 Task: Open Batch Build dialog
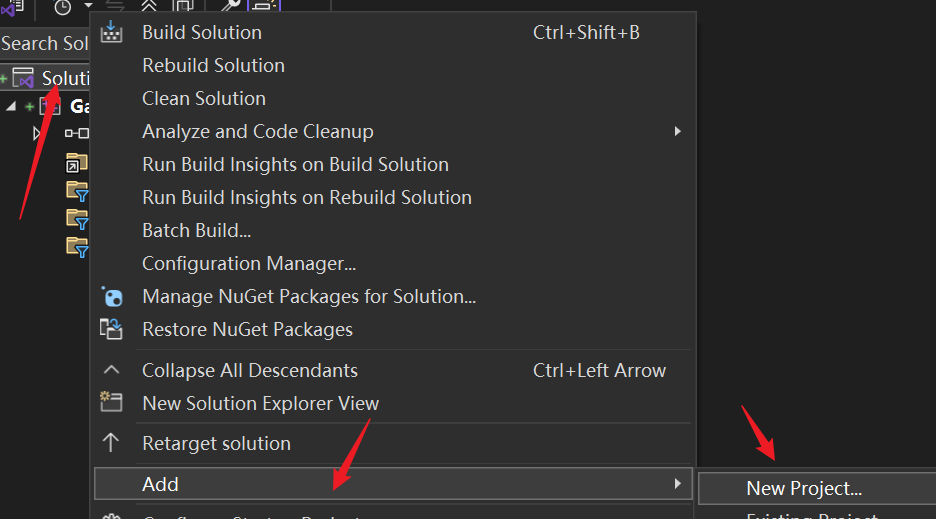click(196, 230)
